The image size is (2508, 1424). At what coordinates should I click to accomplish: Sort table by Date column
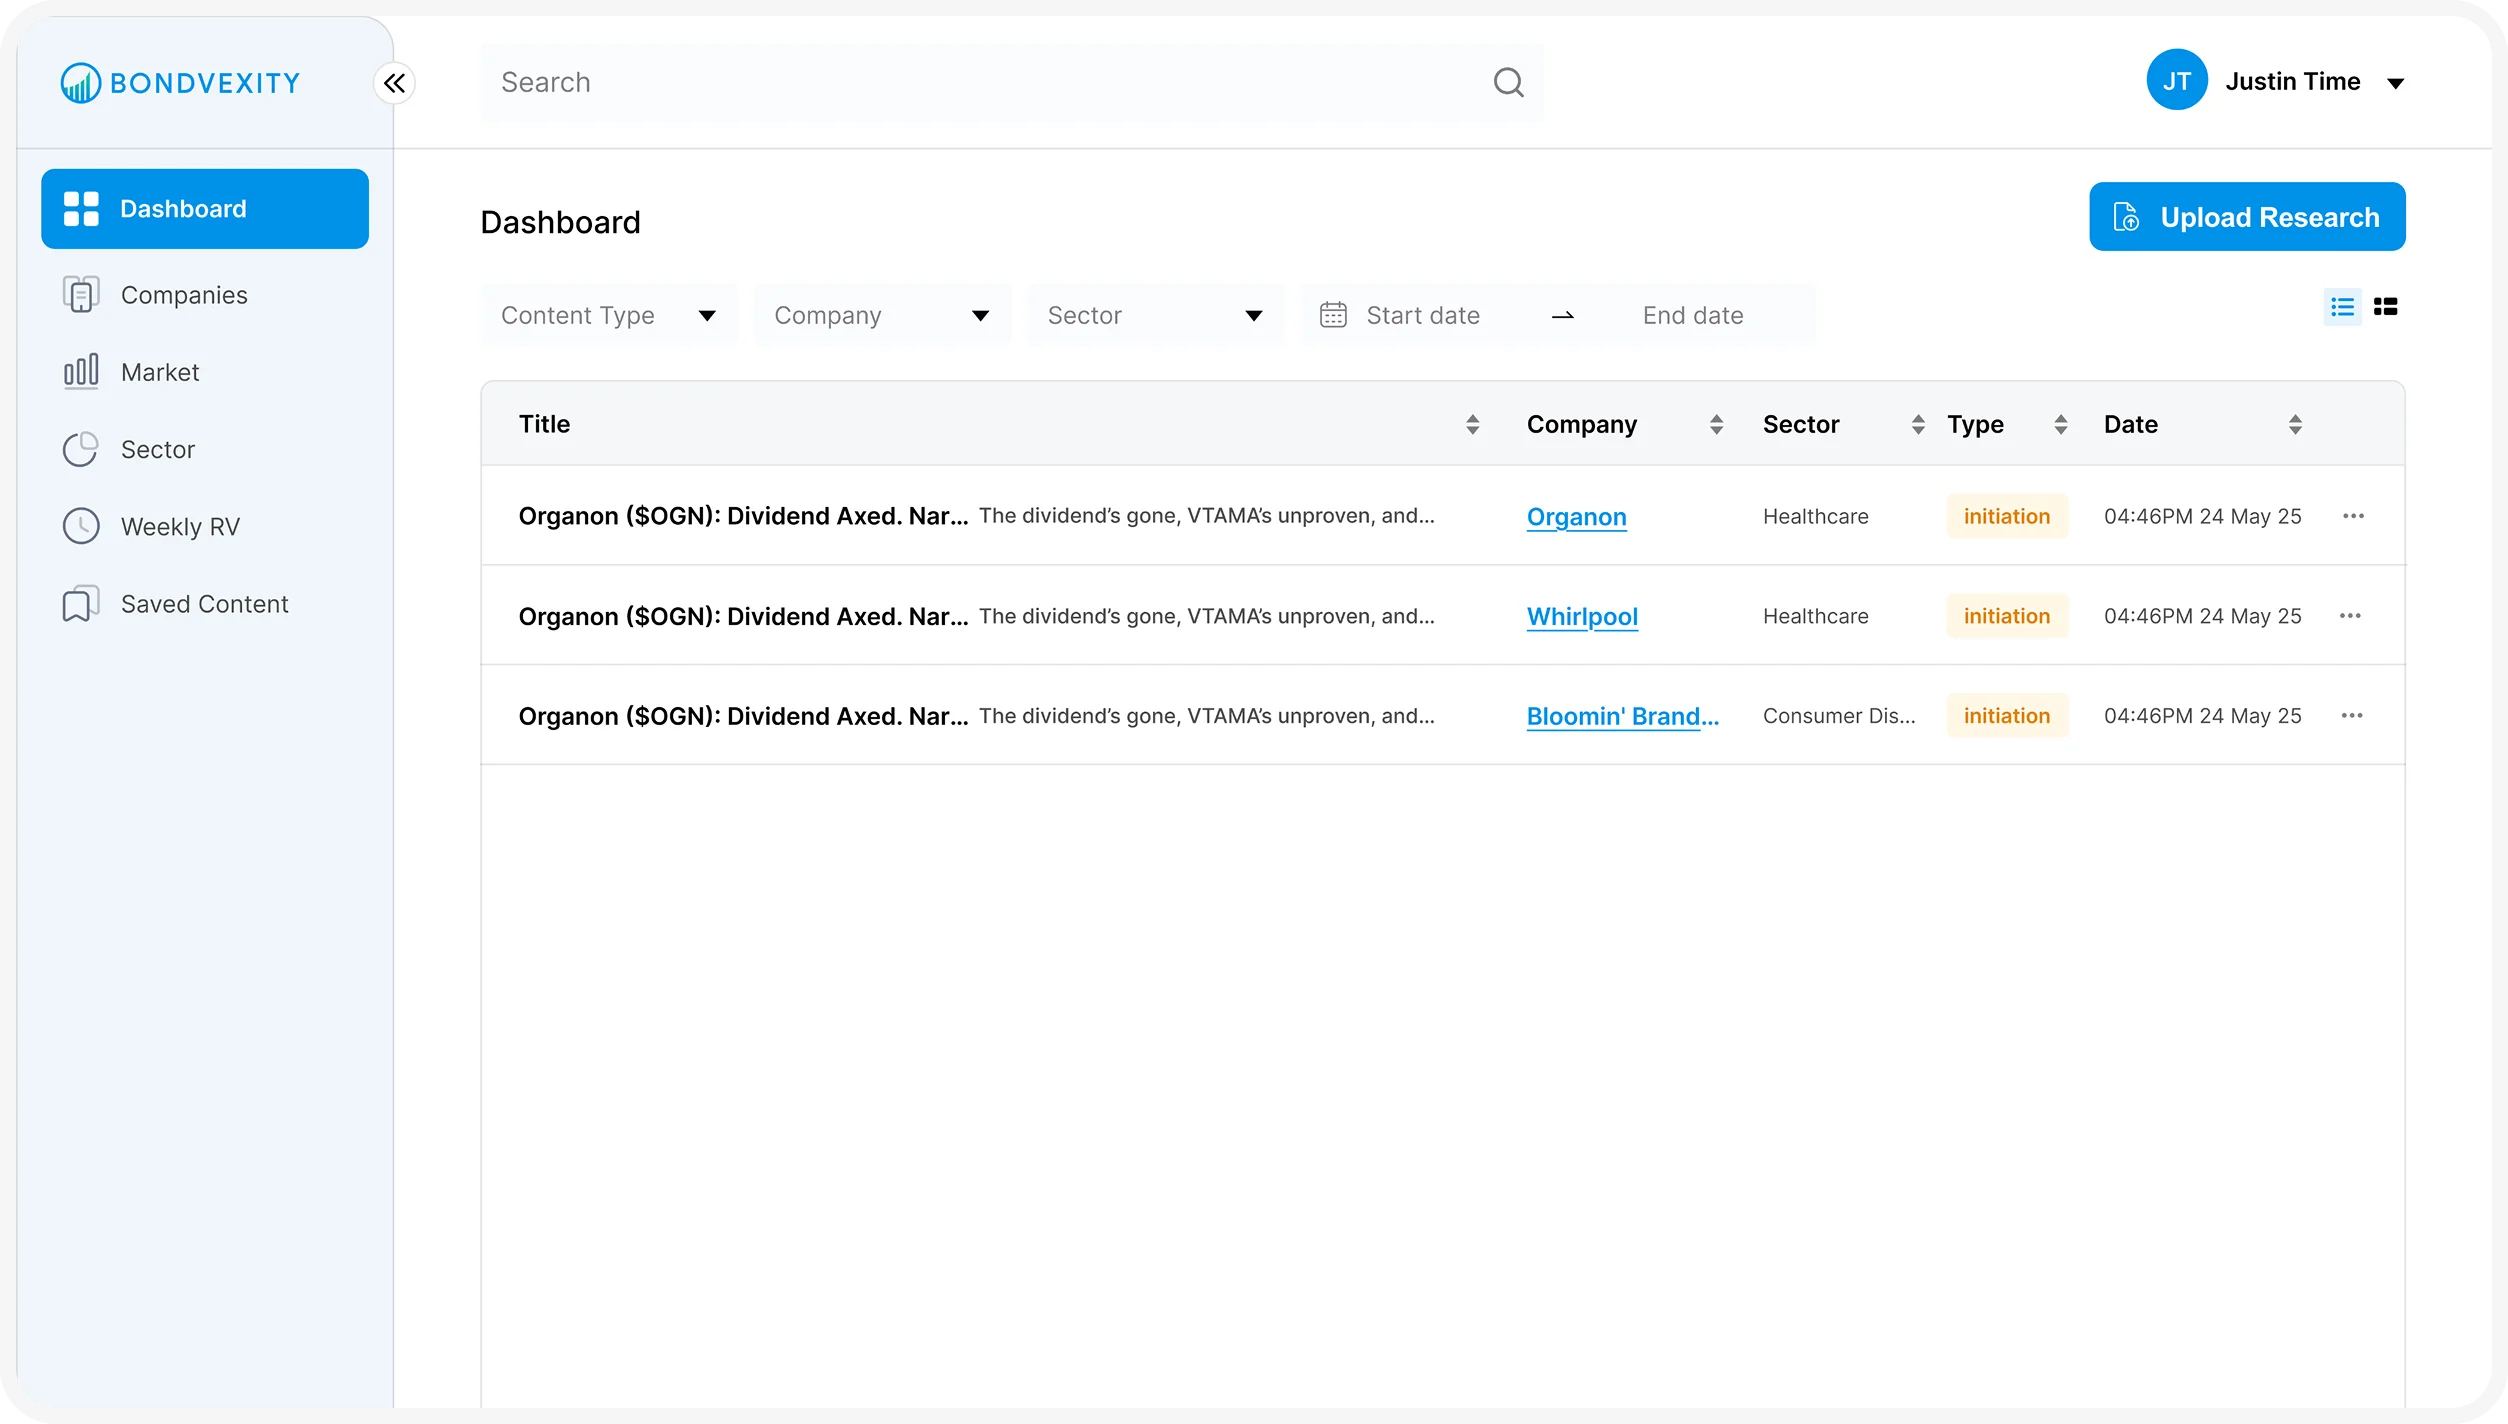pos(2295,424)
